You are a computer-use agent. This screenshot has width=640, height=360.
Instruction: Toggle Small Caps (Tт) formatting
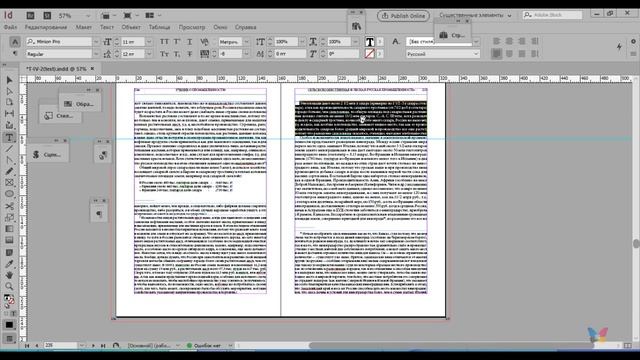(164, 54)
